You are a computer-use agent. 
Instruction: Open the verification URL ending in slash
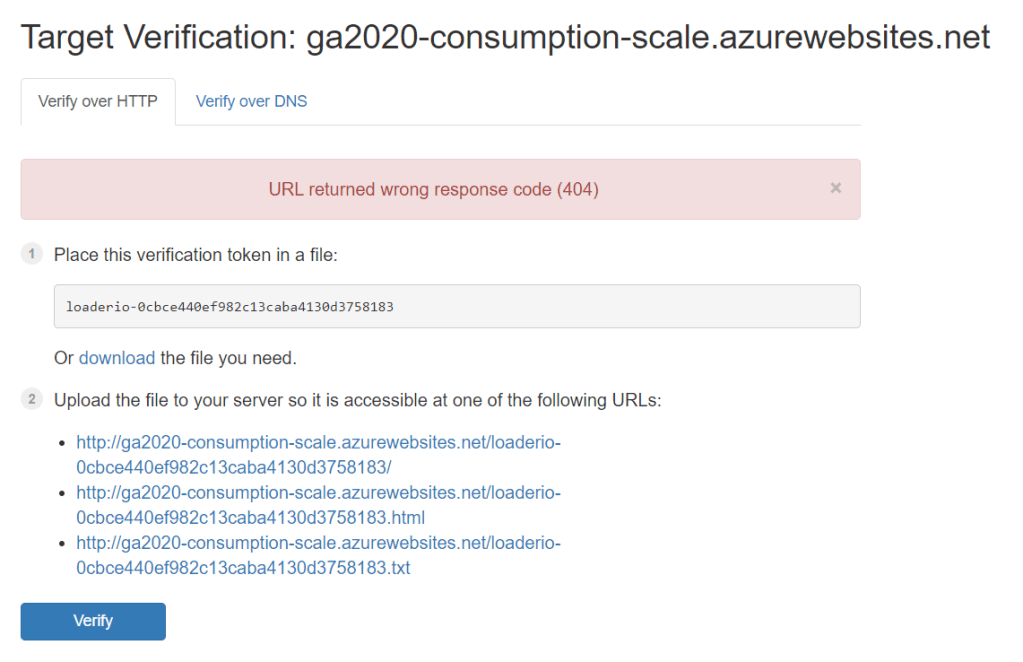(318, 454)
